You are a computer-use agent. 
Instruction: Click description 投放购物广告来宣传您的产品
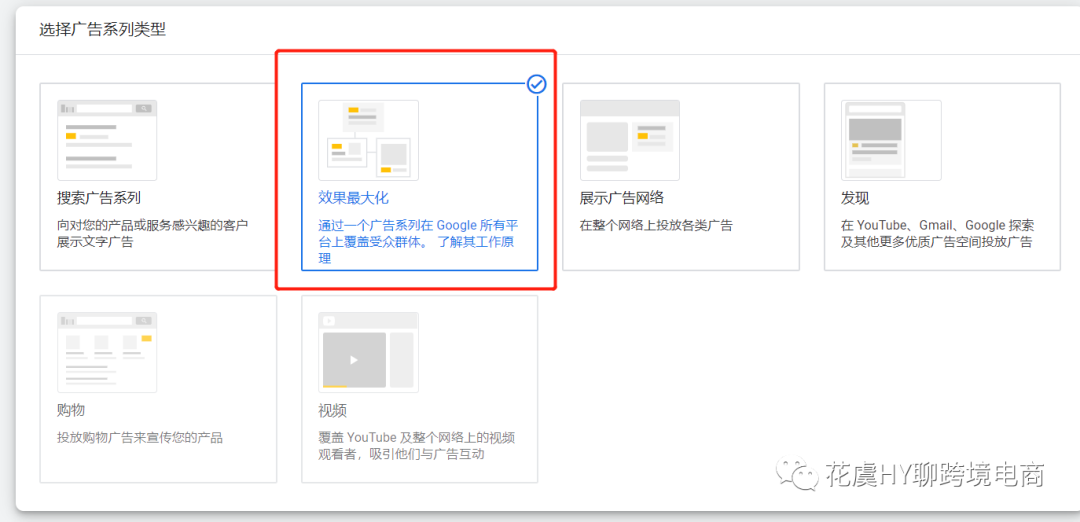(x=140, y=437)
